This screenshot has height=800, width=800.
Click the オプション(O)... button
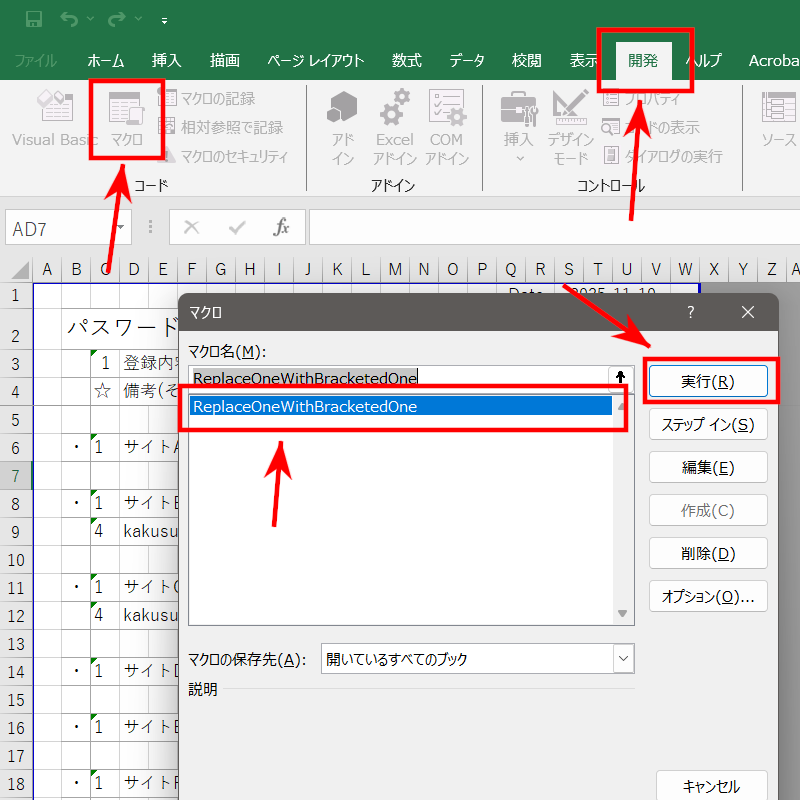pyautogui.click(x=708, y=597)
